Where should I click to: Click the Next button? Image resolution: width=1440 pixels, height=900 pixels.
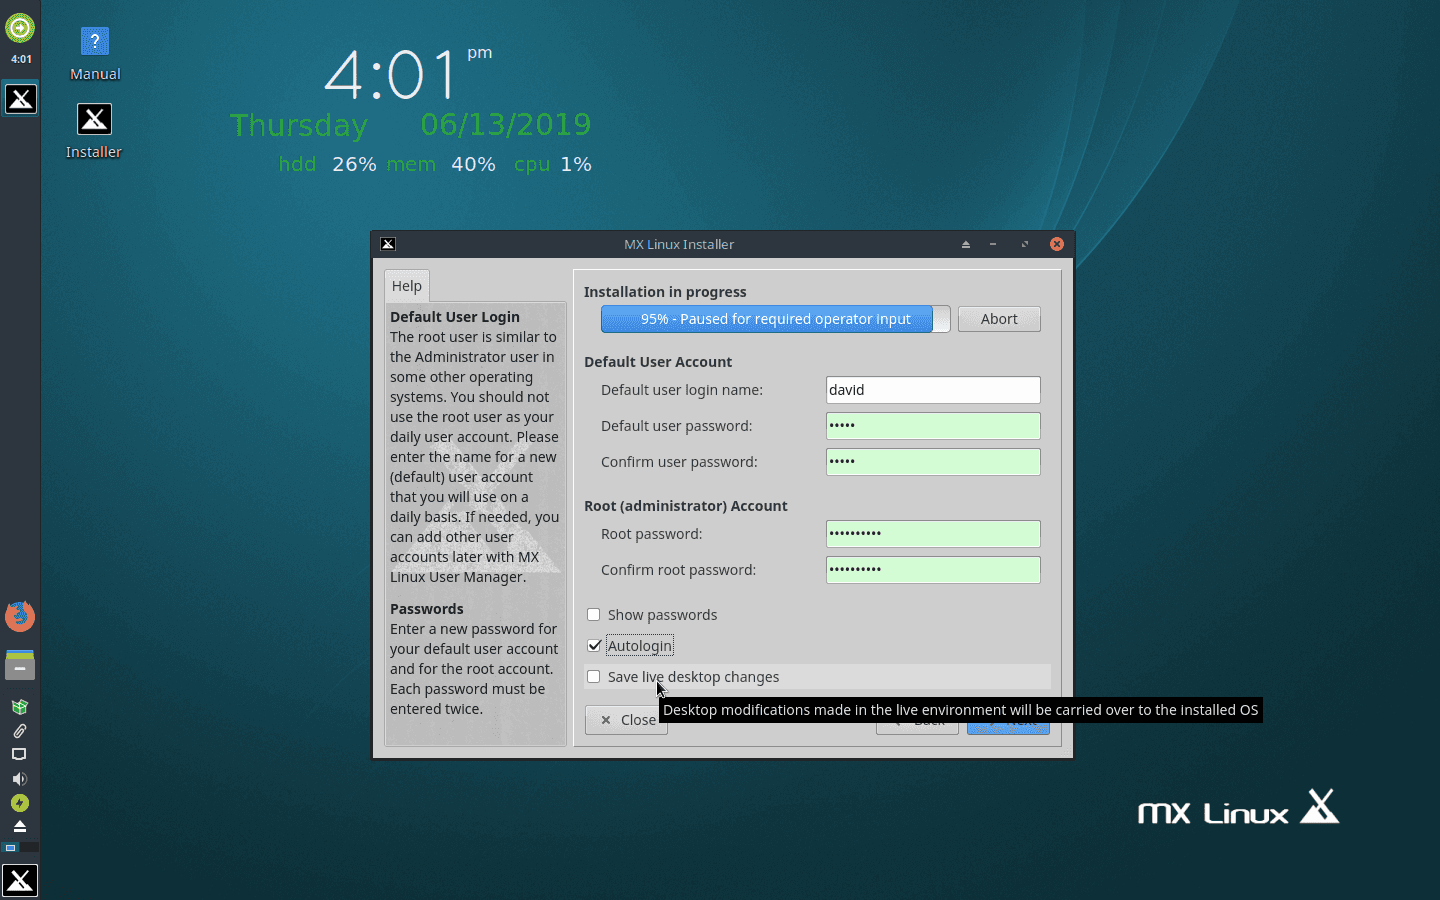coord(1008,722)
